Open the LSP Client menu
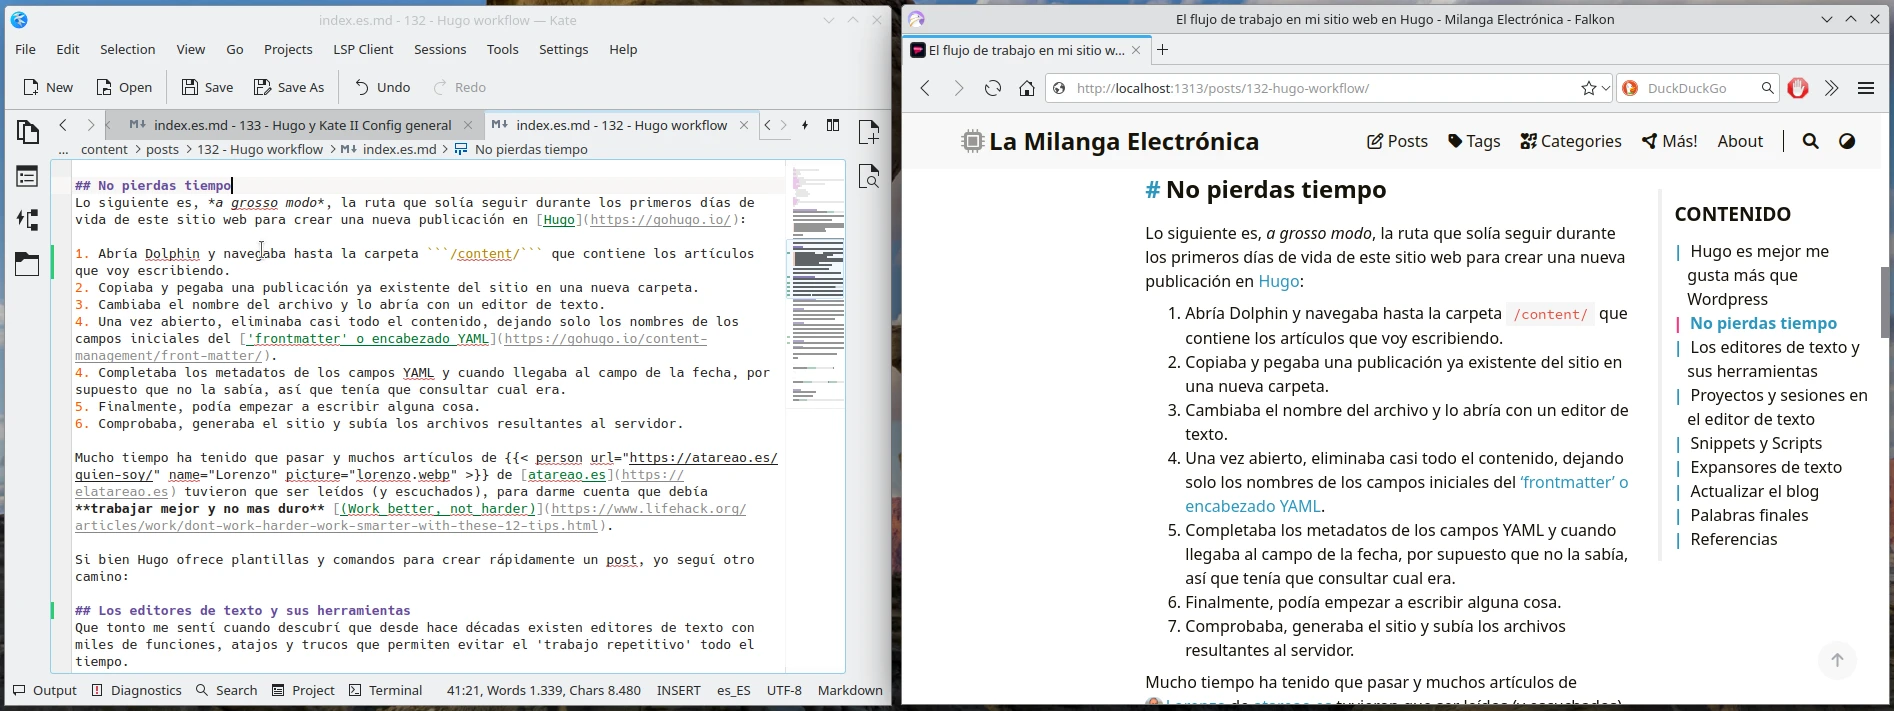The height and width of the screenshot is (711, 1894). [x=363, y=49]
